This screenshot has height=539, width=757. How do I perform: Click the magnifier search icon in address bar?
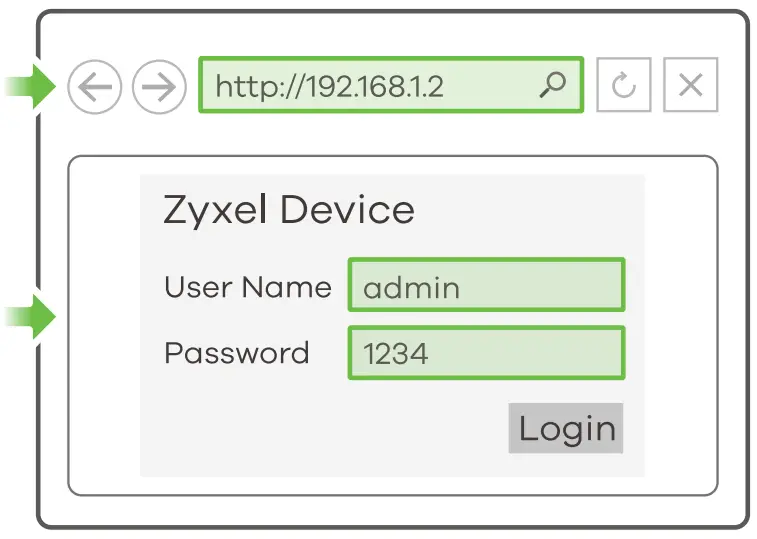(552, 85)
